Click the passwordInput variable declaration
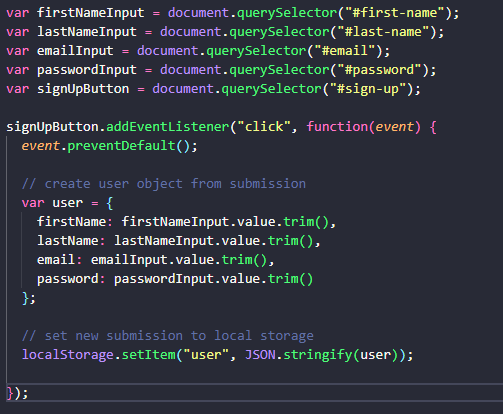The height and width of the screenshot is (414, 503). click(87, 70)
